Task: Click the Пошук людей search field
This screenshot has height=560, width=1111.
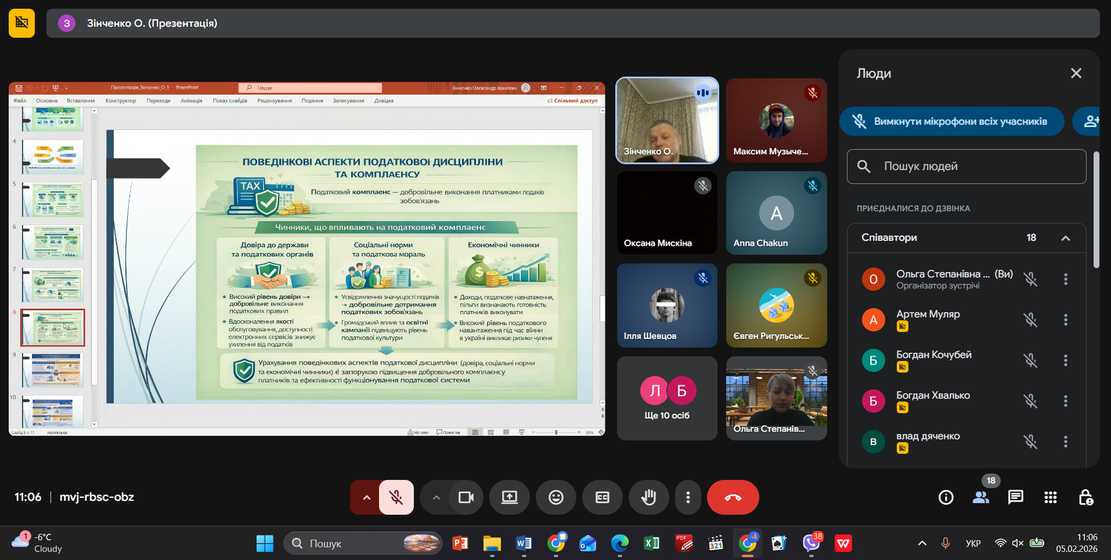Action: pyautogui.click(x=966, y=167)
